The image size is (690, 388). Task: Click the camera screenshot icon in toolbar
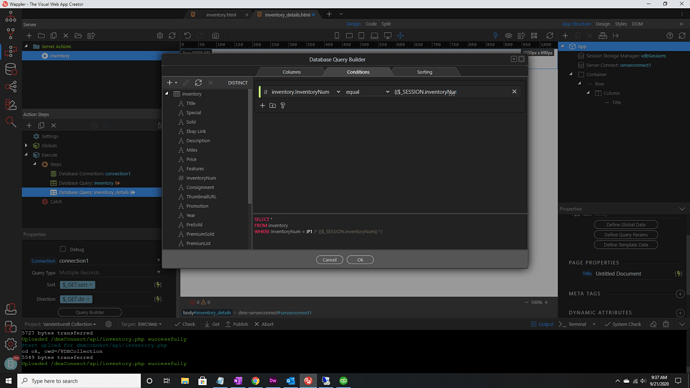(215, 36)
